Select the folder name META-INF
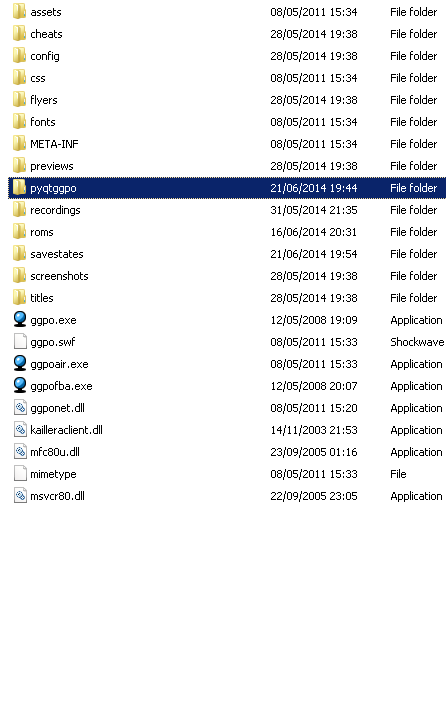Viewport: 446px width, 724px height. tap(54, 144)
